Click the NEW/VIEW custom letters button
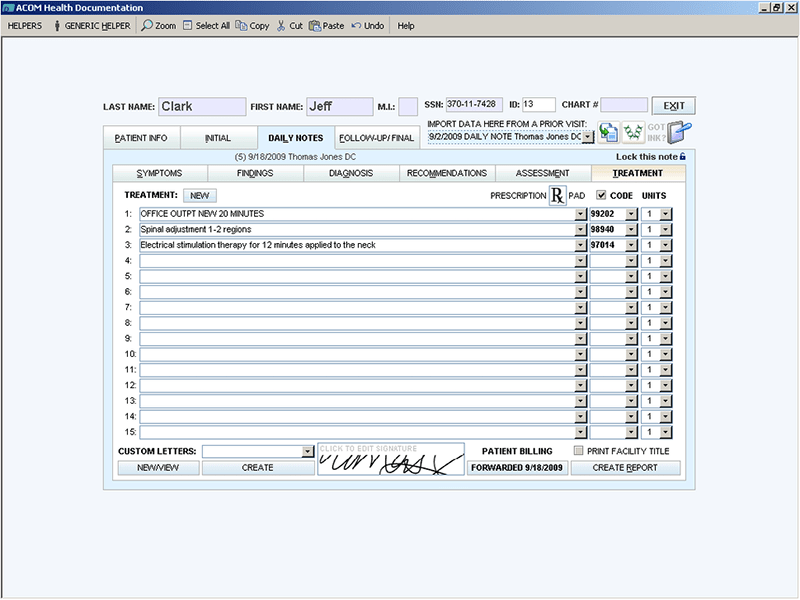Screen dimensions: 800x600 (158, 467)
